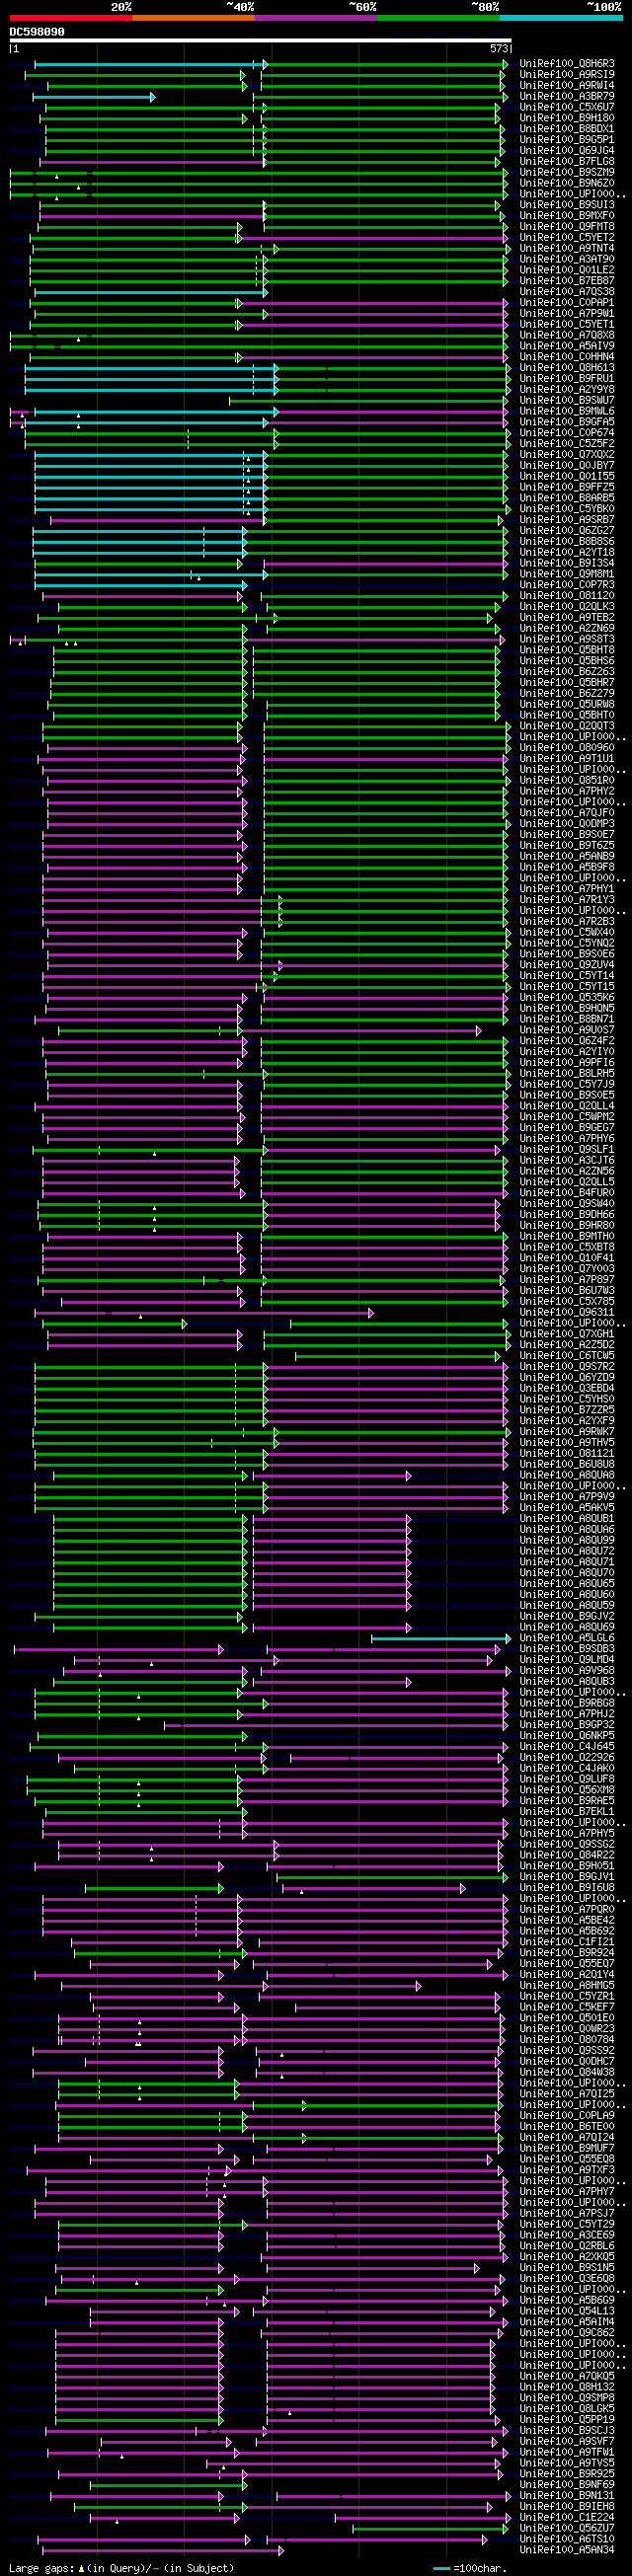Open hit UniRef100_A9RSI9
The width and height of the screenshot is (632, 2576).
point(567,75)
